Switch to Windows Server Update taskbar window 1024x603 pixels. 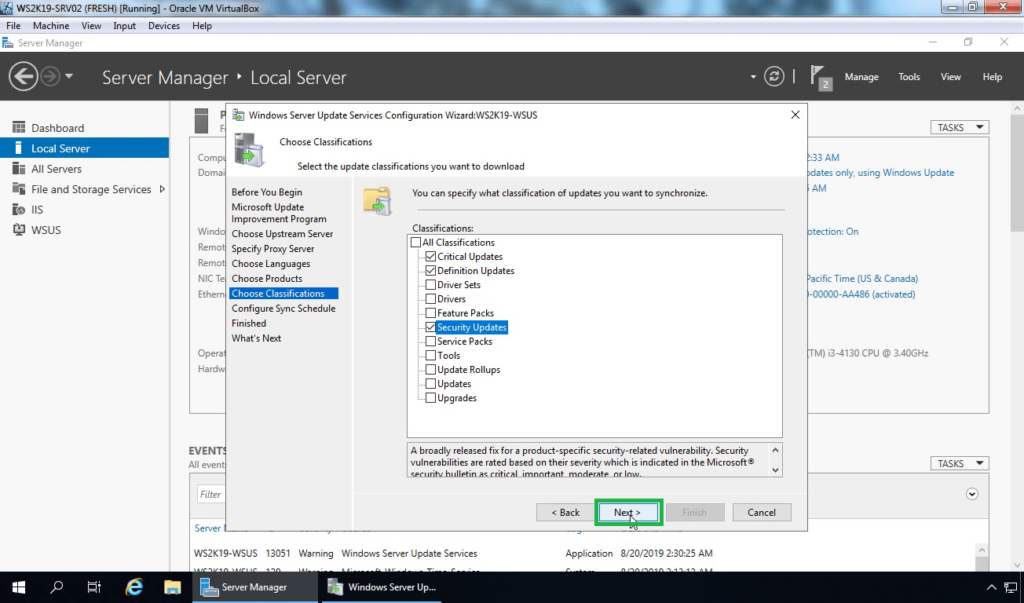(x=383, y=587)
